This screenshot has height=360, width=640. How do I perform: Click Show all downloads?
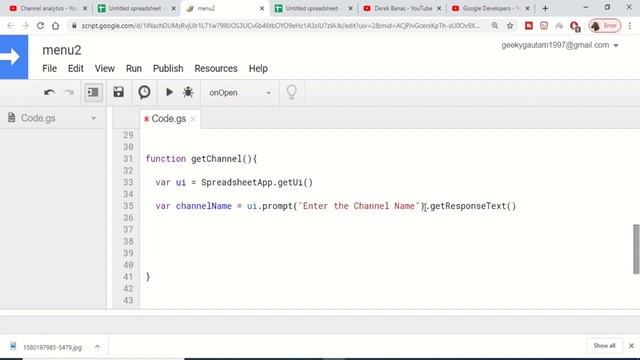click(604, 346)
